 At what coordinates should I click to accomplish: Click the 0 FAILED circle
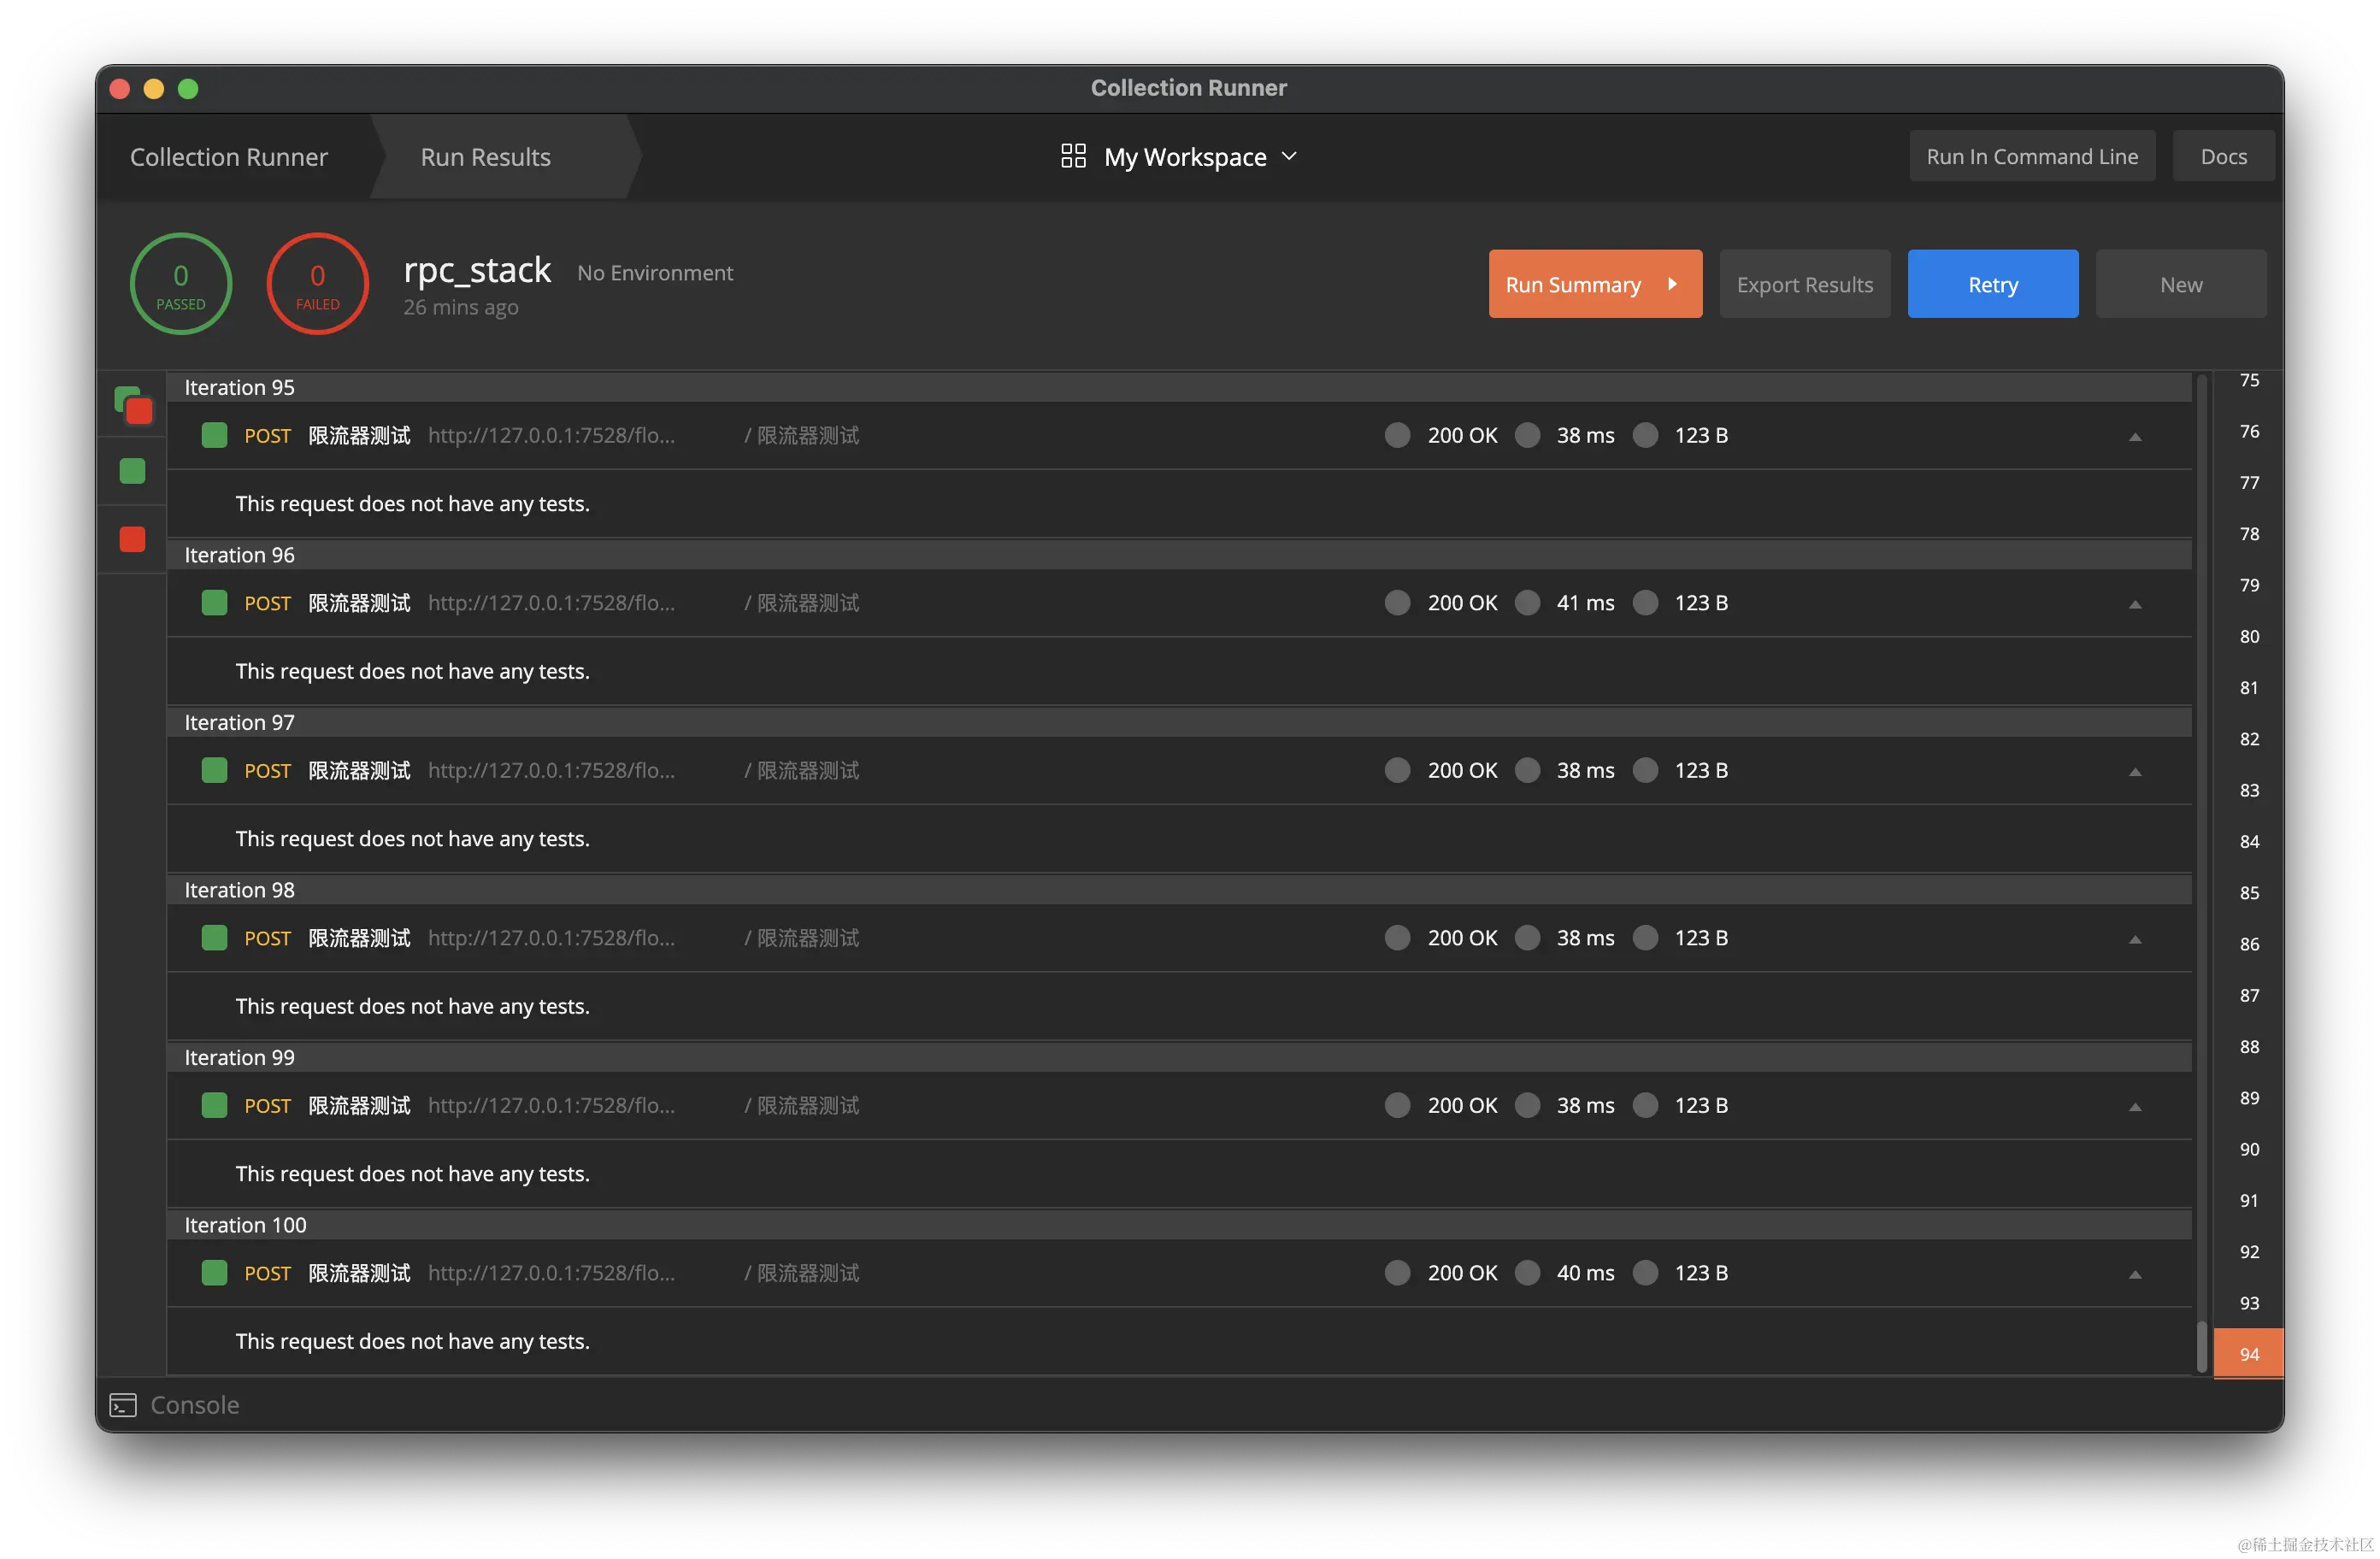[x=318, y=284]
